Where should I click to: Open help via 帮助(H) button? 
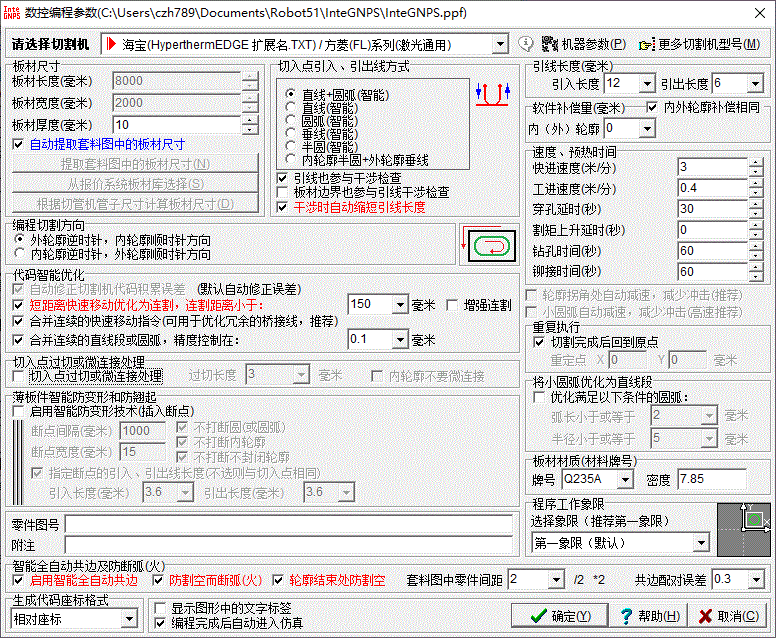click(649, 616)
